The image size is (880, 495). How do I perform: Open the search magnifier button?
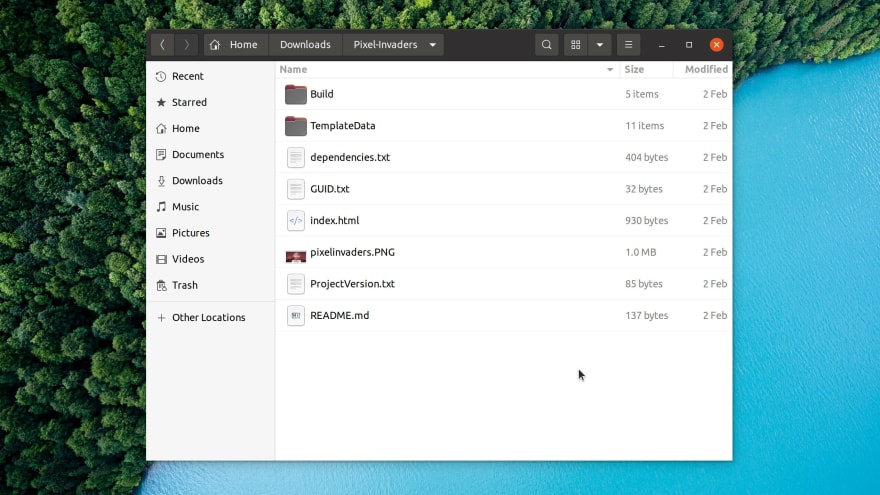547,45
